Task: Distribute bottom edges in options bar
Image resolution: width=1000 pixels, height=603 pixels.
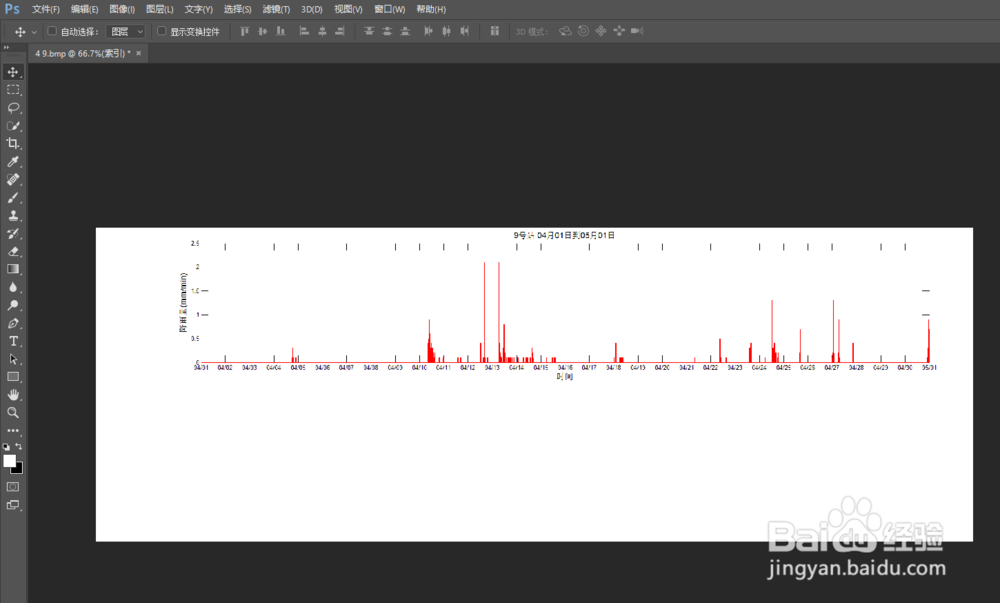Action: click(x=404, y=31)
